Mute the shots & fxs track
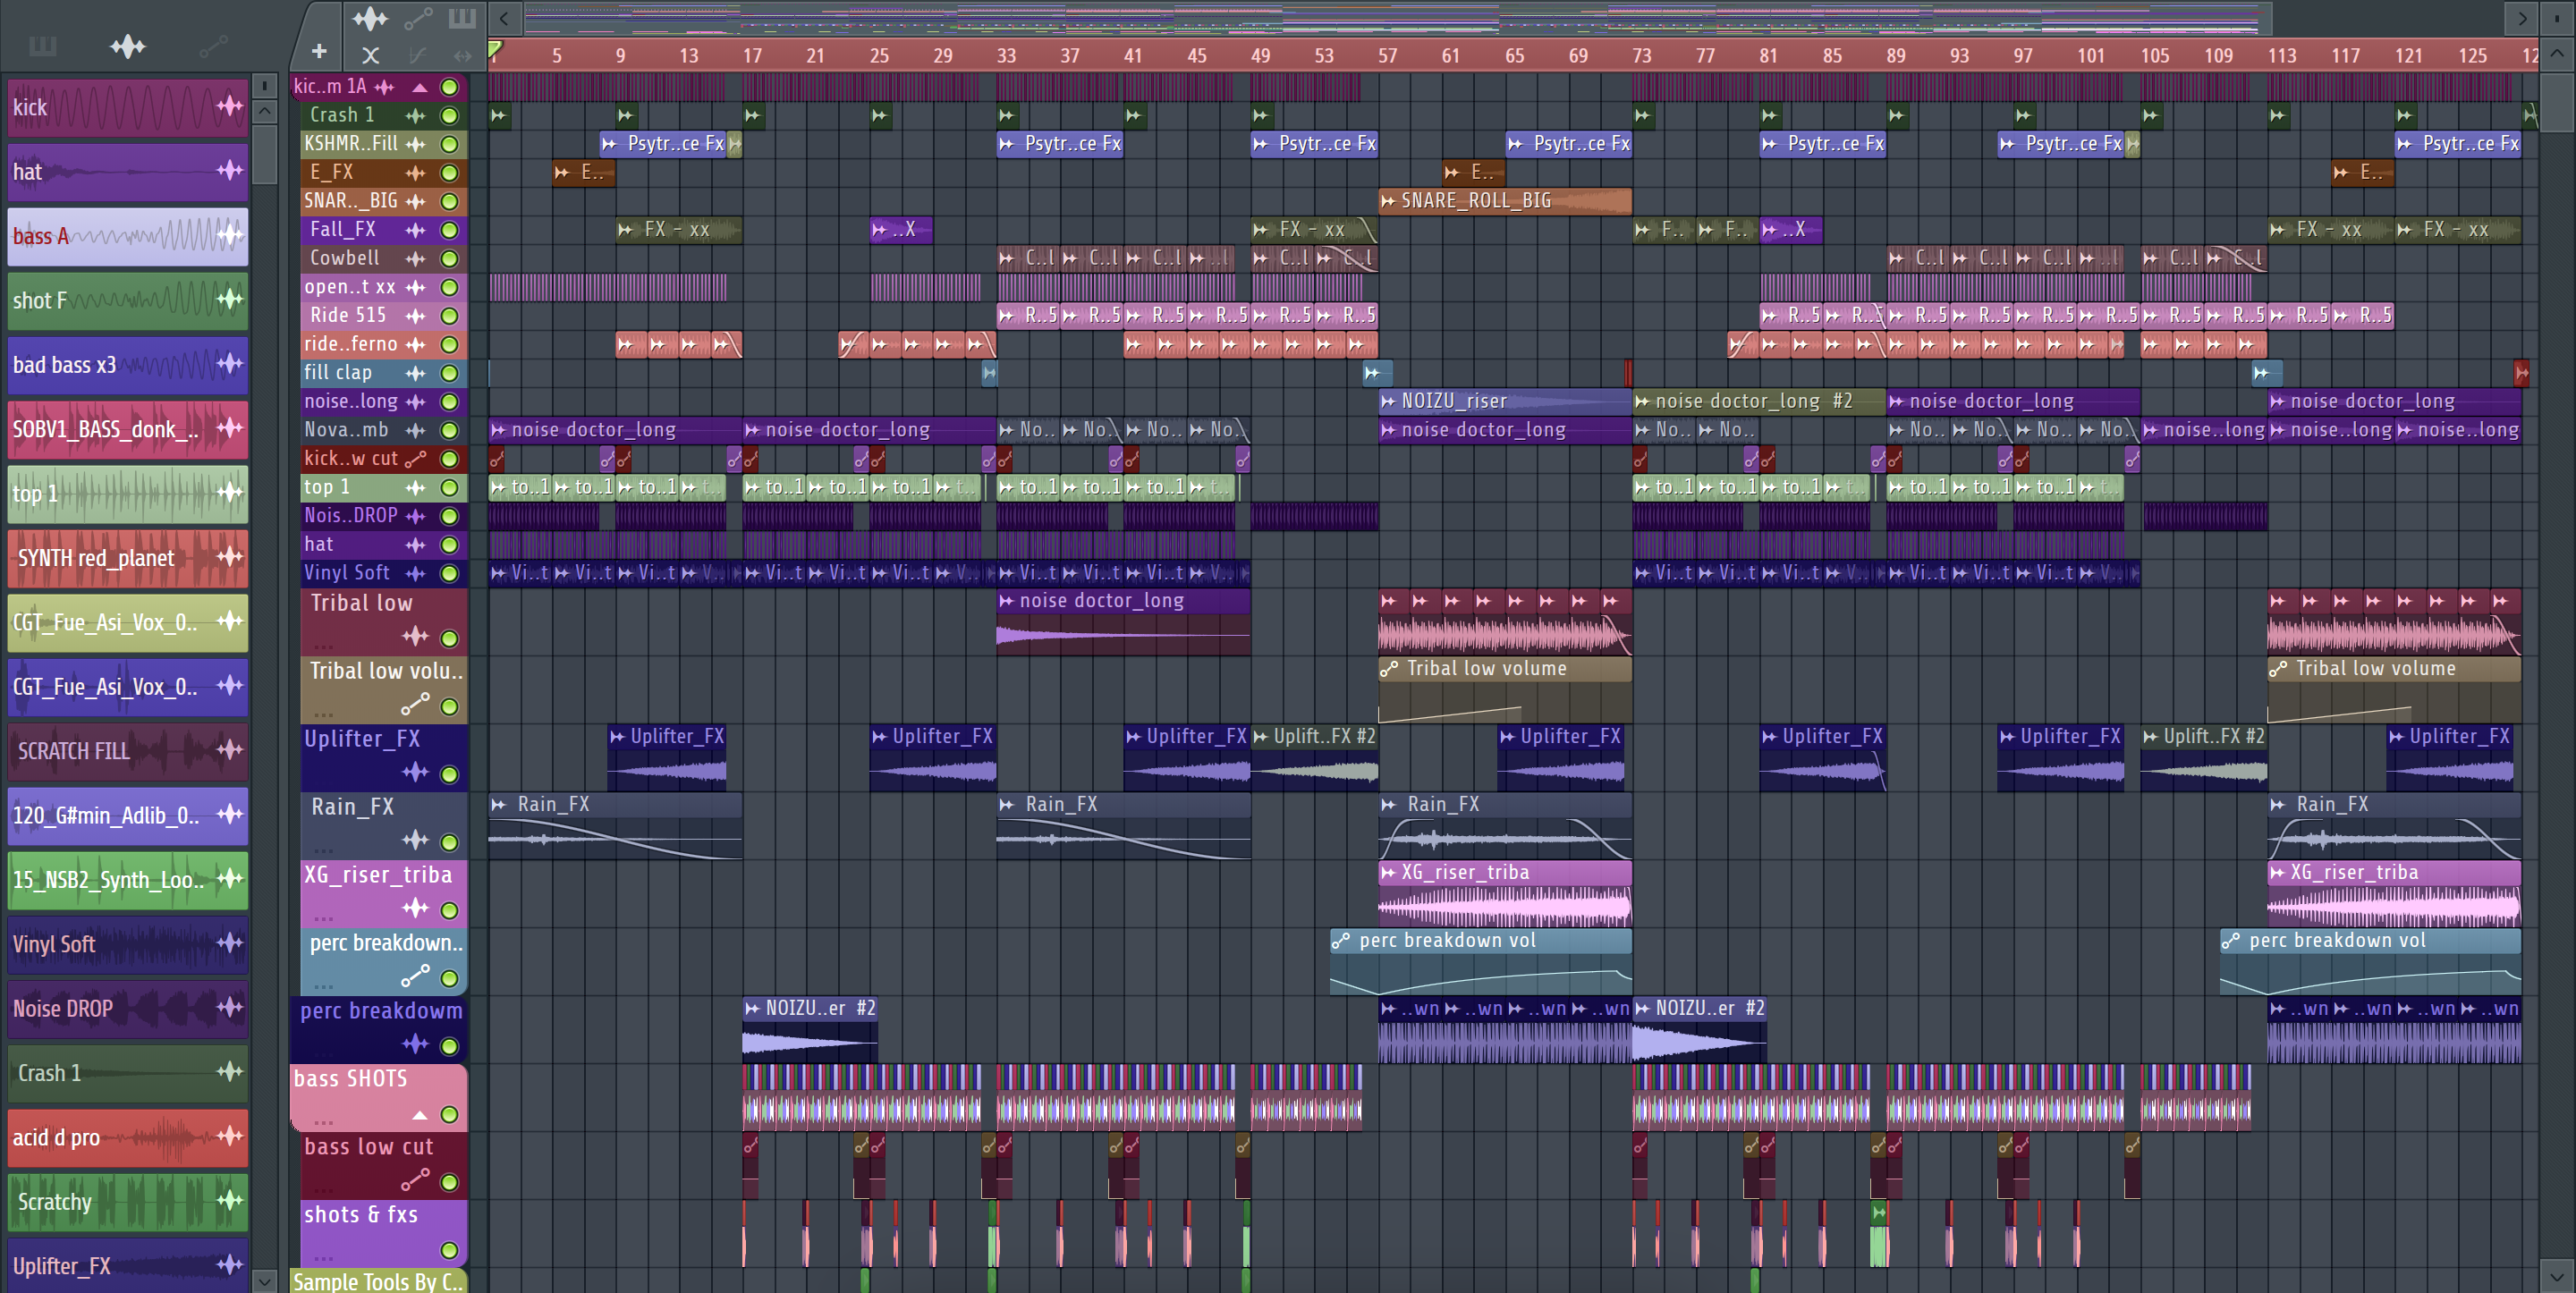Viewport: 2576px width, 1293px height. pos(450,1250)
